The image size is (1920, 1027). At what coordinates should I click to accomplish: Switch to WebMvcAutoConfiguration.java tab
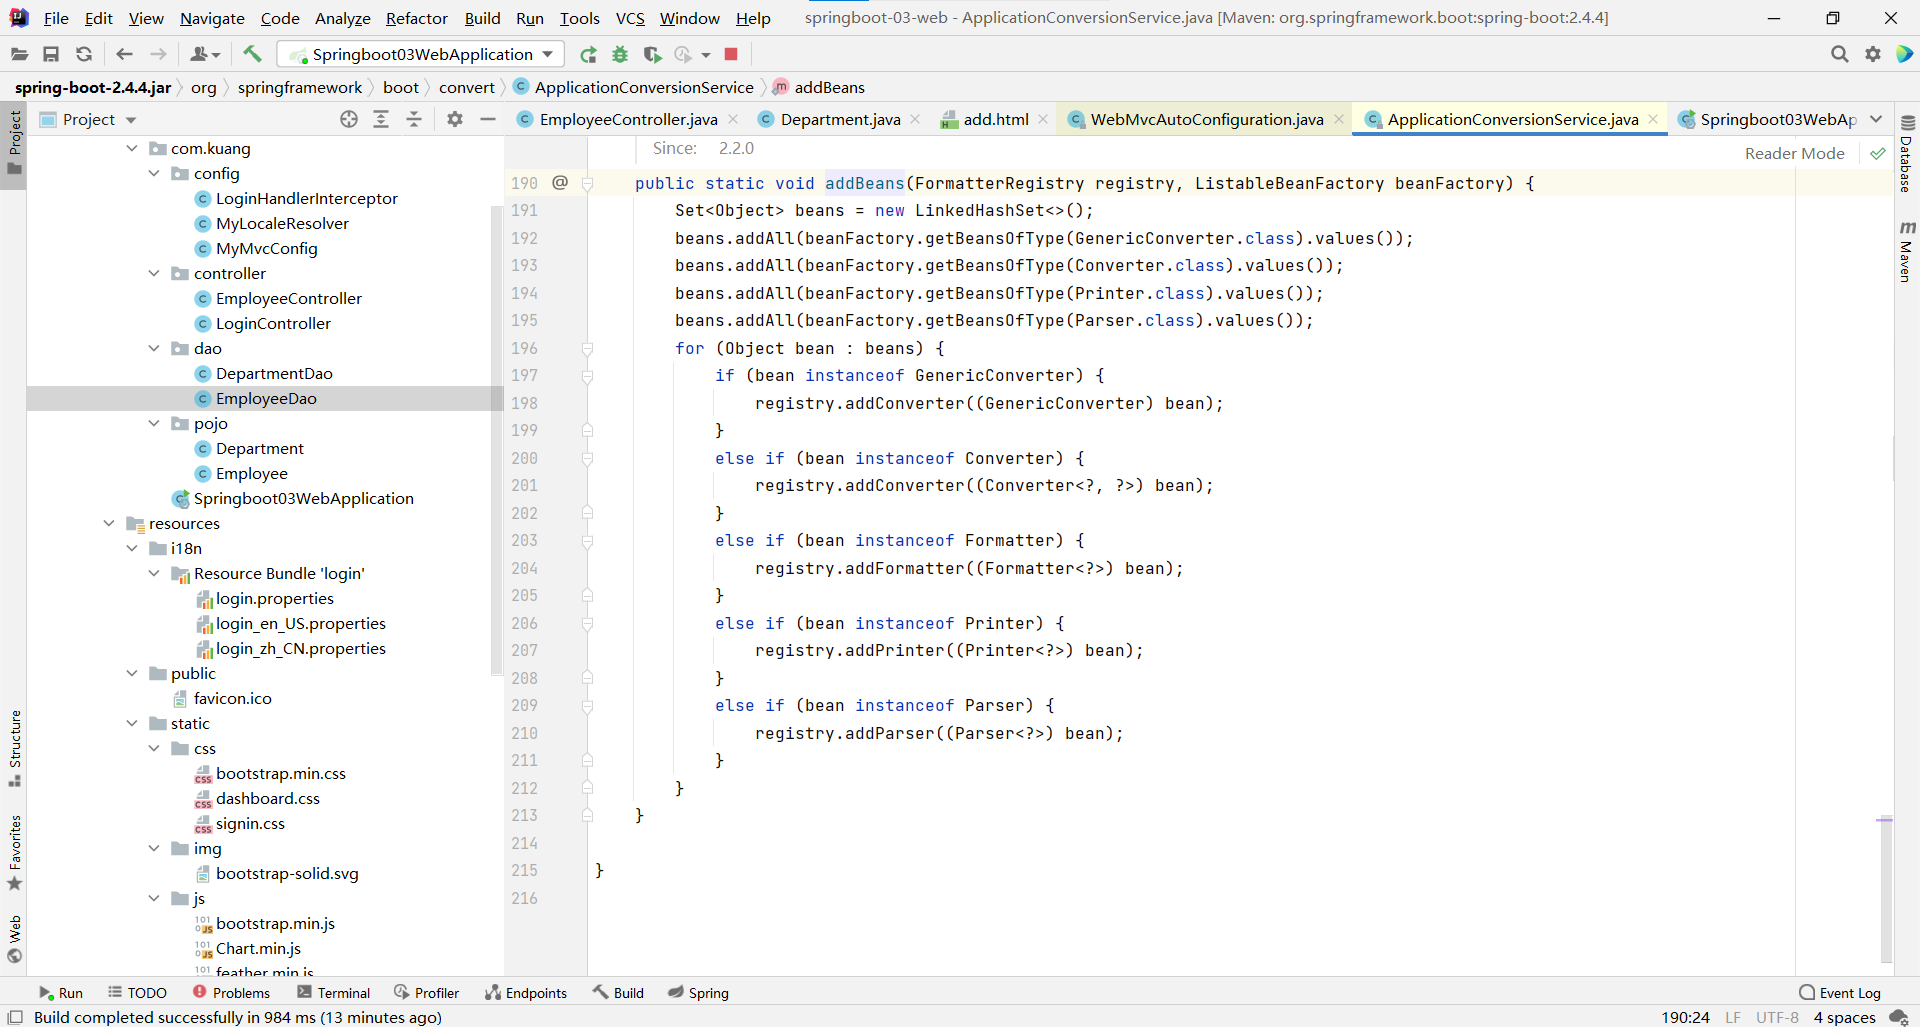coord(1206,119)
